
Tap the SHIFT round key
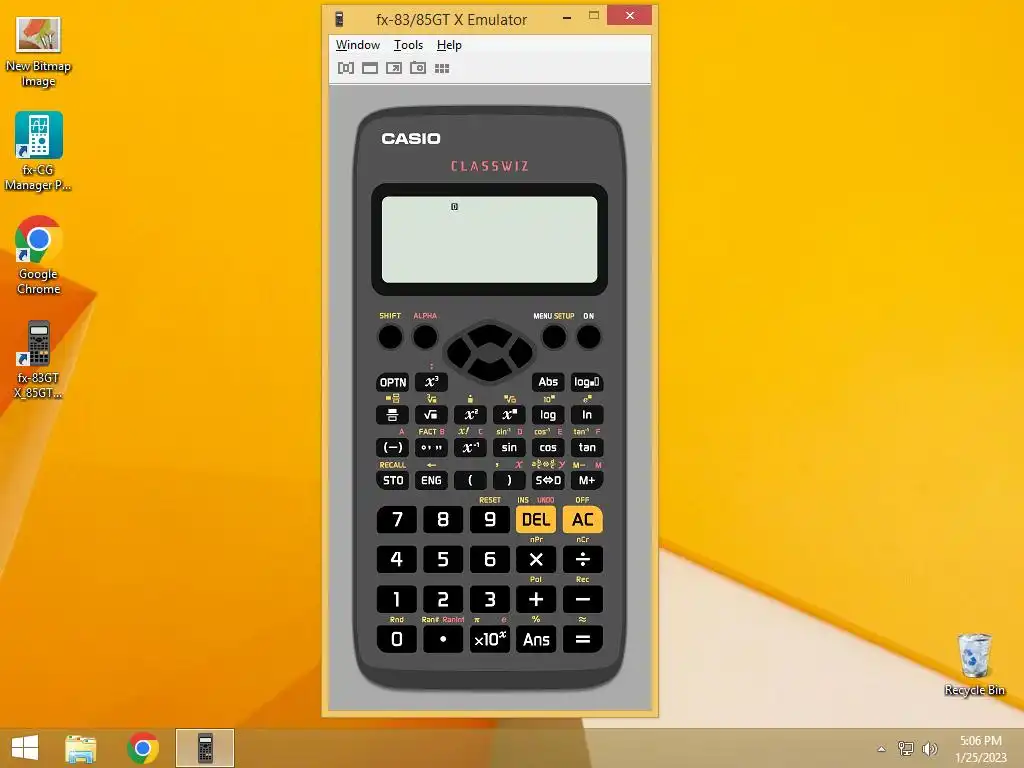[391, 338]
